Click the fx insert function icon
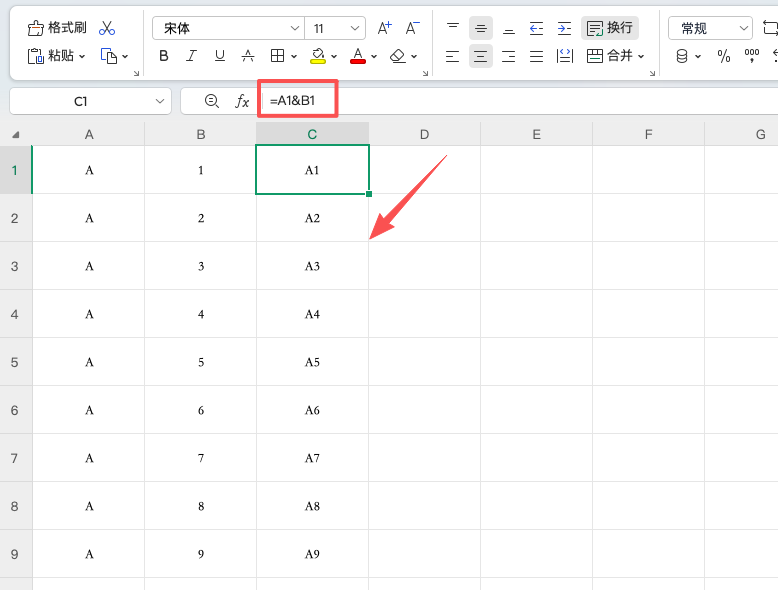Viewport: 778px width, 590px height. click(242, 101)
